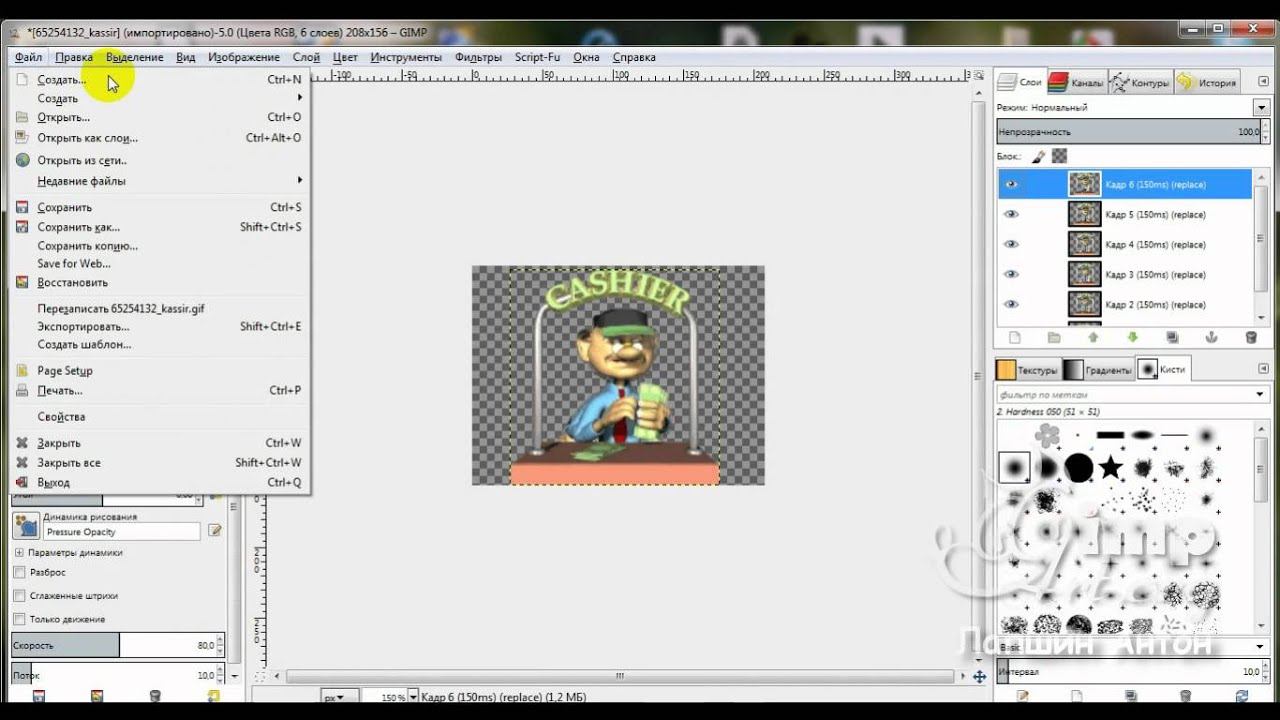Hide layer Кадр 2 via eye icon
The width and height of the screenshot is (1280, 720).
(x=1011, y=304)
